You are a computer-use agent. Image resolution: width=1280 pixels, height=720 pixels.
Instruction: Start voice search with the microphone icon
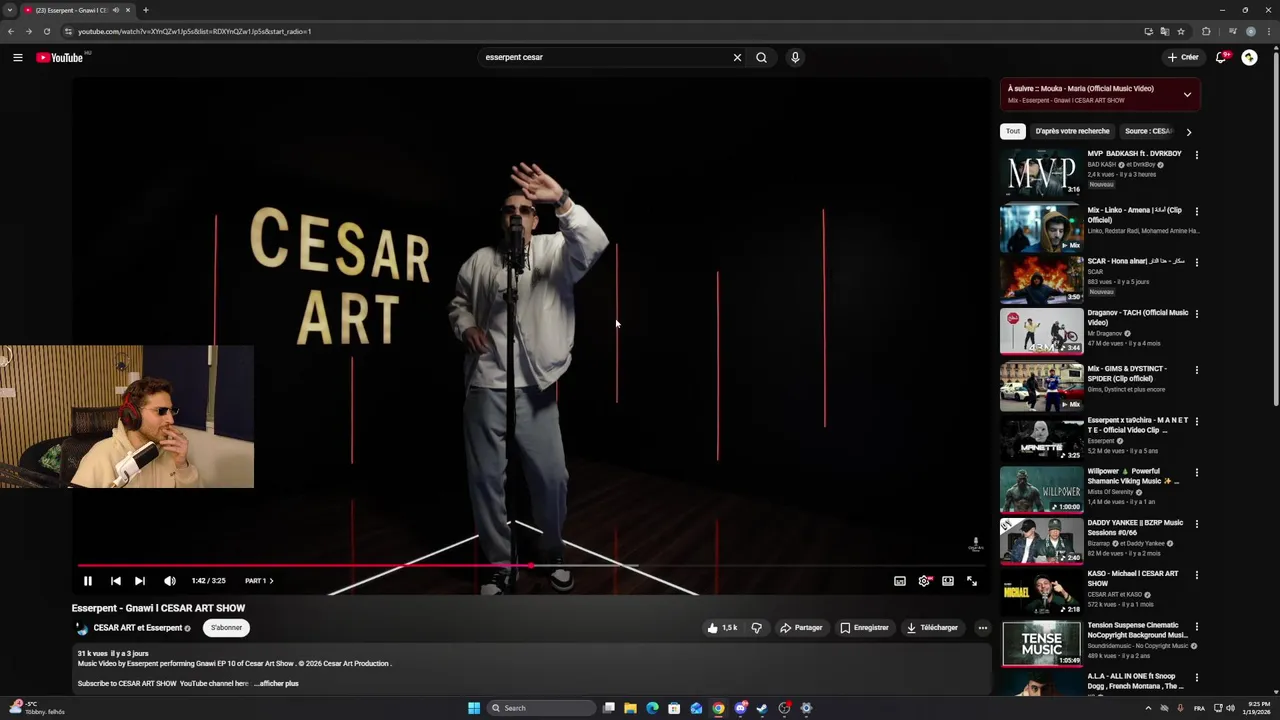(x=795, y=57)
